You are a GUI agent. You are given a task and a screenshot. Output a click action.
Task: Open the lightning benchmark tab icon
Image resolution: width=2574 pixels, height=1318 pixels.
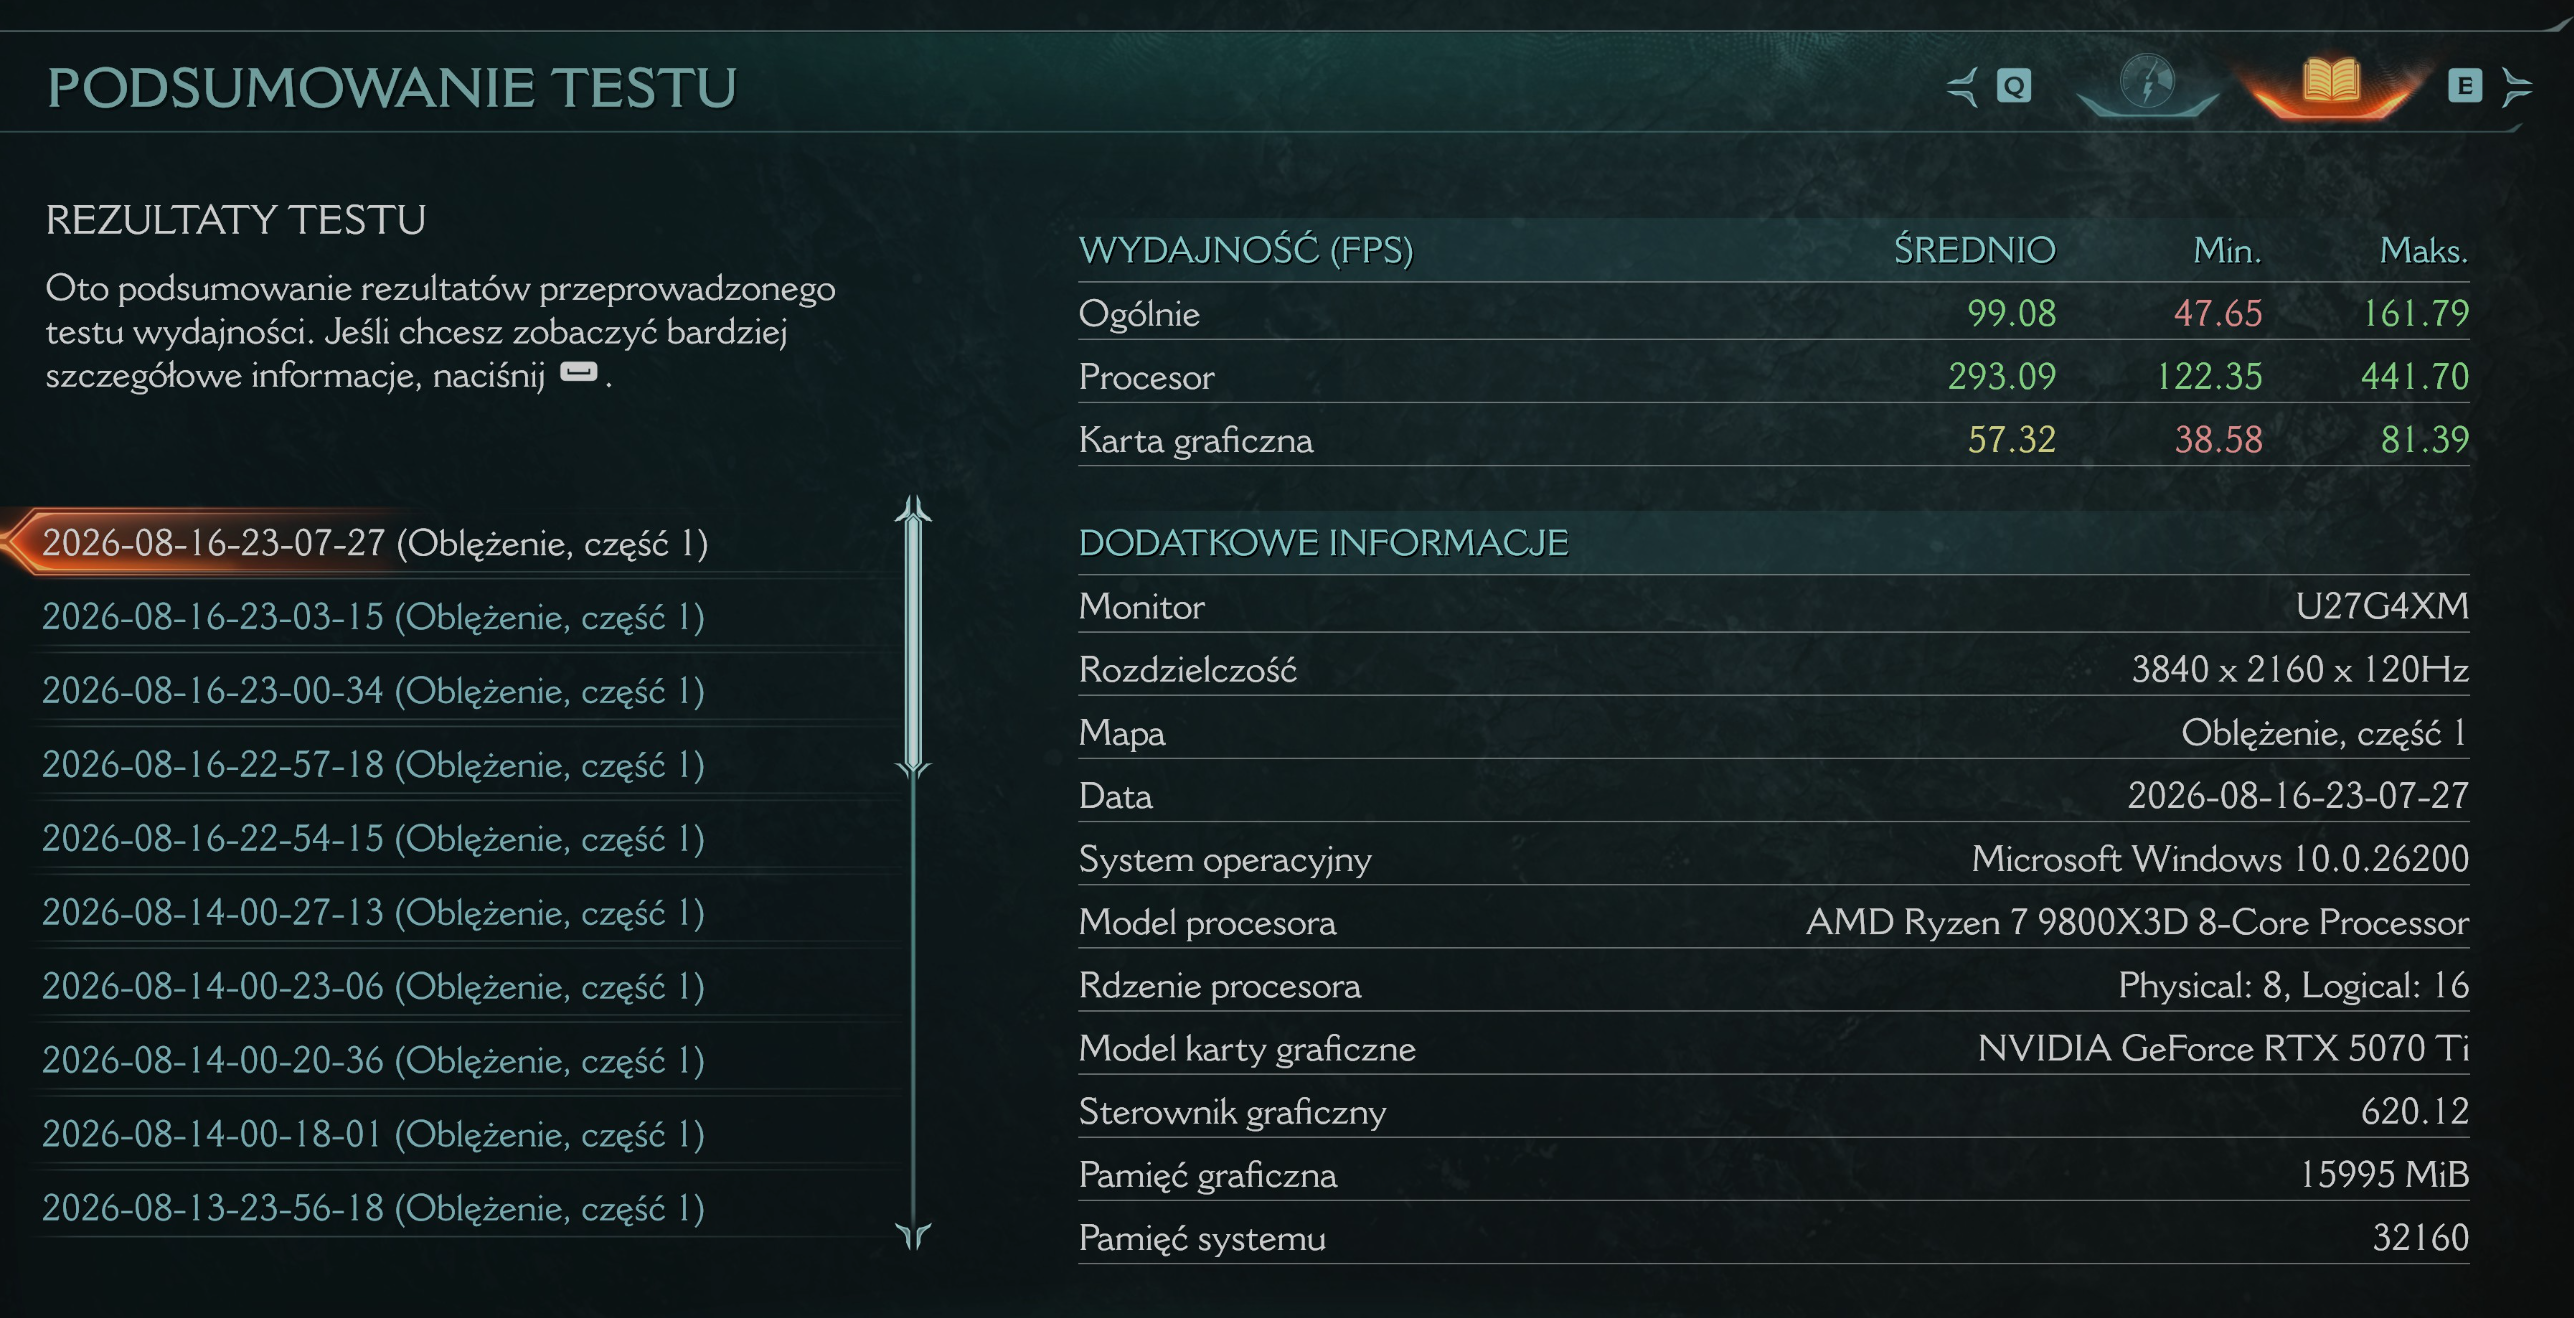(x=2147, y=84)
